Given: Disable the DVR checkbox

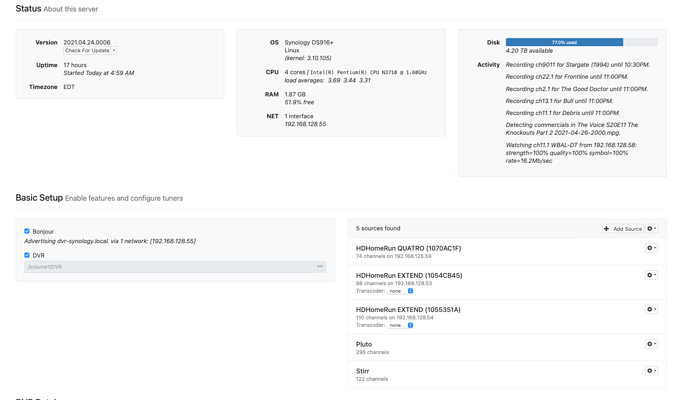Looking at the screenshot, I should (27, 255).
